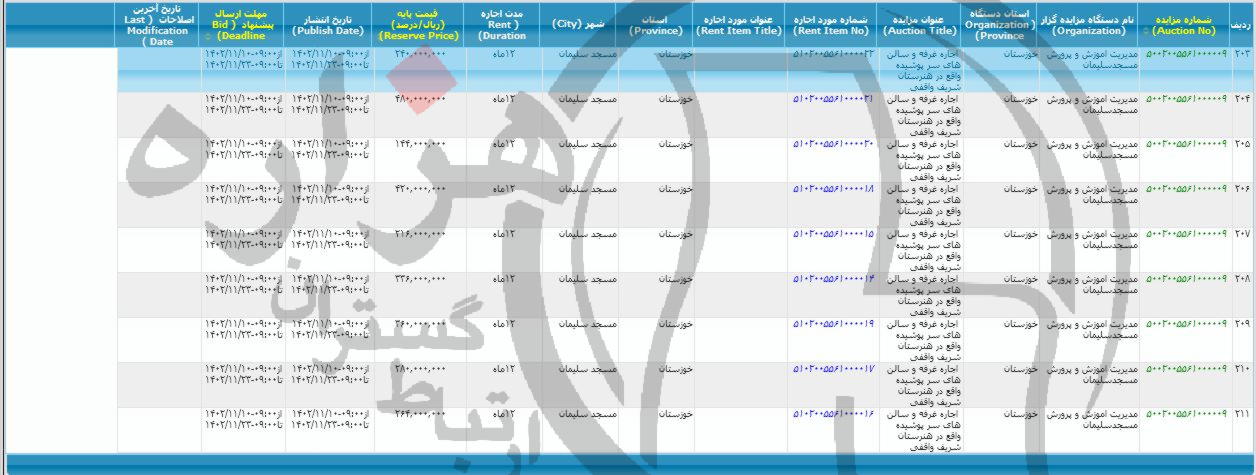Open rent item link in row 207
The width and height of the screenshot is (1256, 475).
pyautogui.click(x=833, y=234)
